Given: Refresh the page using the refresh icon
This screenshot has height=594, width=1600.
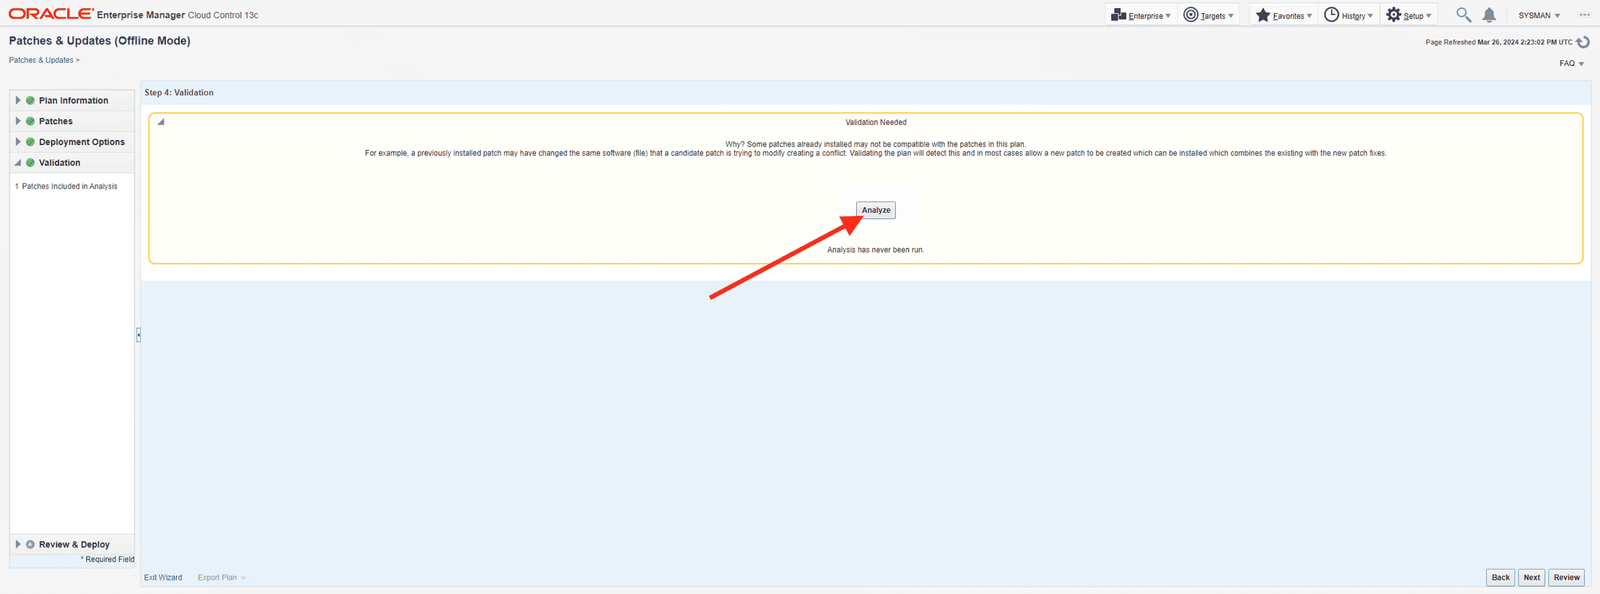Looking at the screenshot, I should coord(1583,42).
